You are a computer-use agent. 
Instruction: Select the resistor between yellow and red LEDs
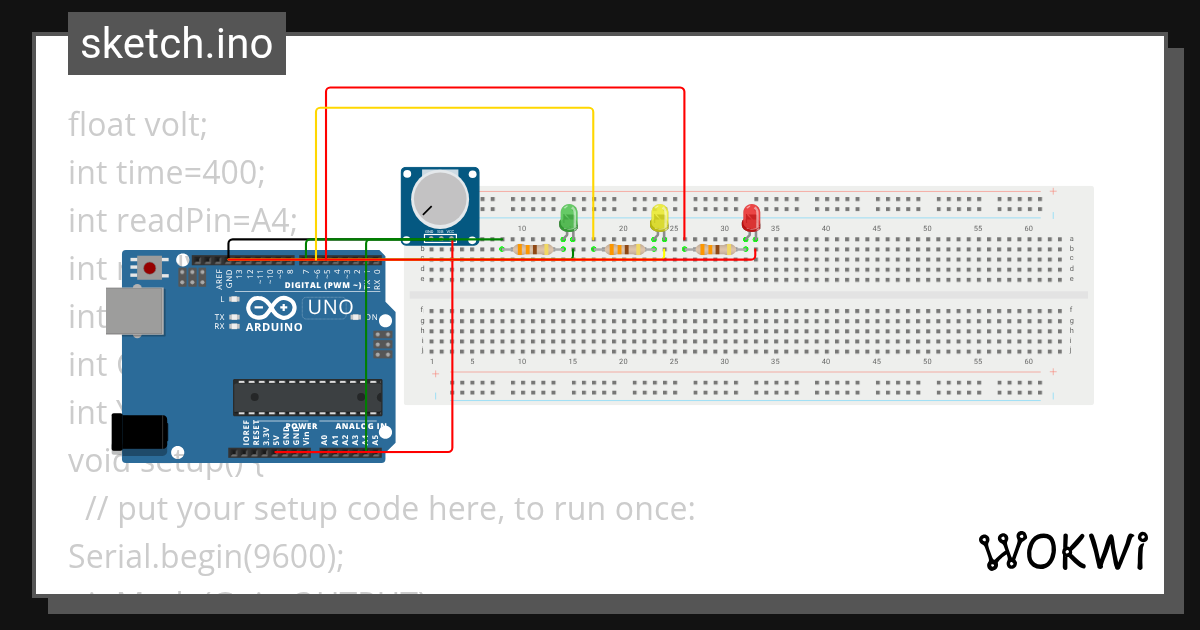(714, 249)
